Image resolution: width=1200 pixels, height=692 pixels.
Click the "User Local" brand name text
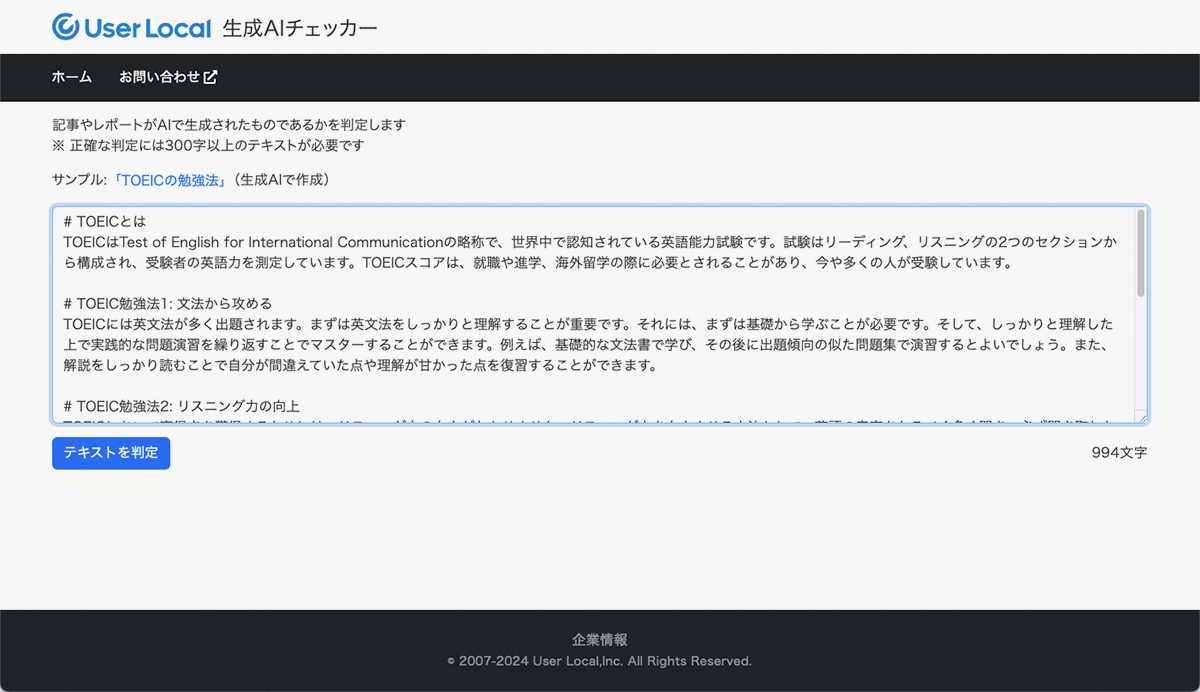[x=148, y=28]
